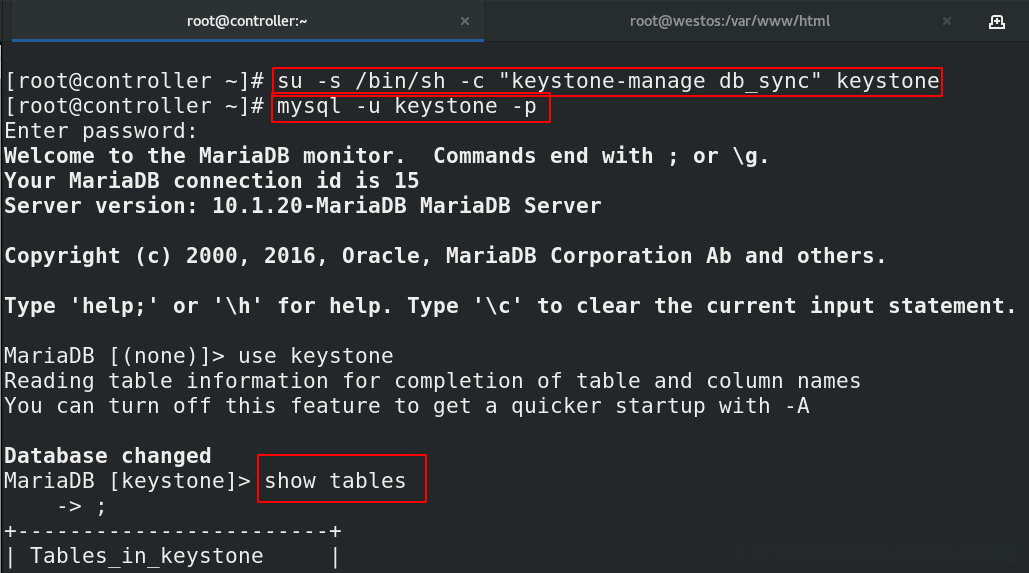Click the Enter password: line

(101, 131)
